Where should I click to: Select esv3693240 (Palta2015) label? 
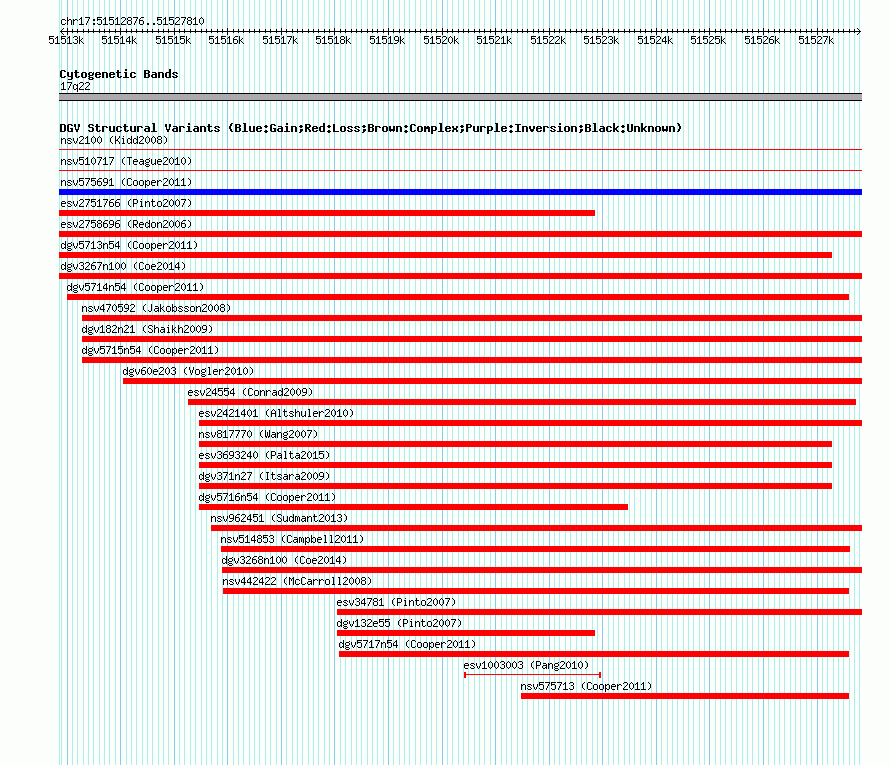264,455
